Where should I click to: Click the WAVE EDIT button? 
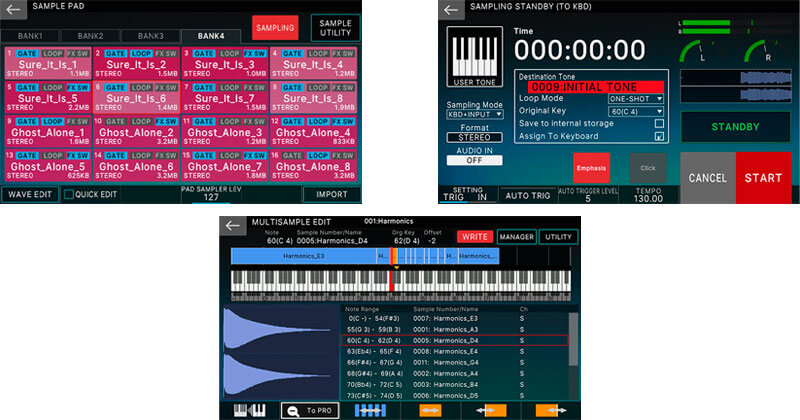29,195
